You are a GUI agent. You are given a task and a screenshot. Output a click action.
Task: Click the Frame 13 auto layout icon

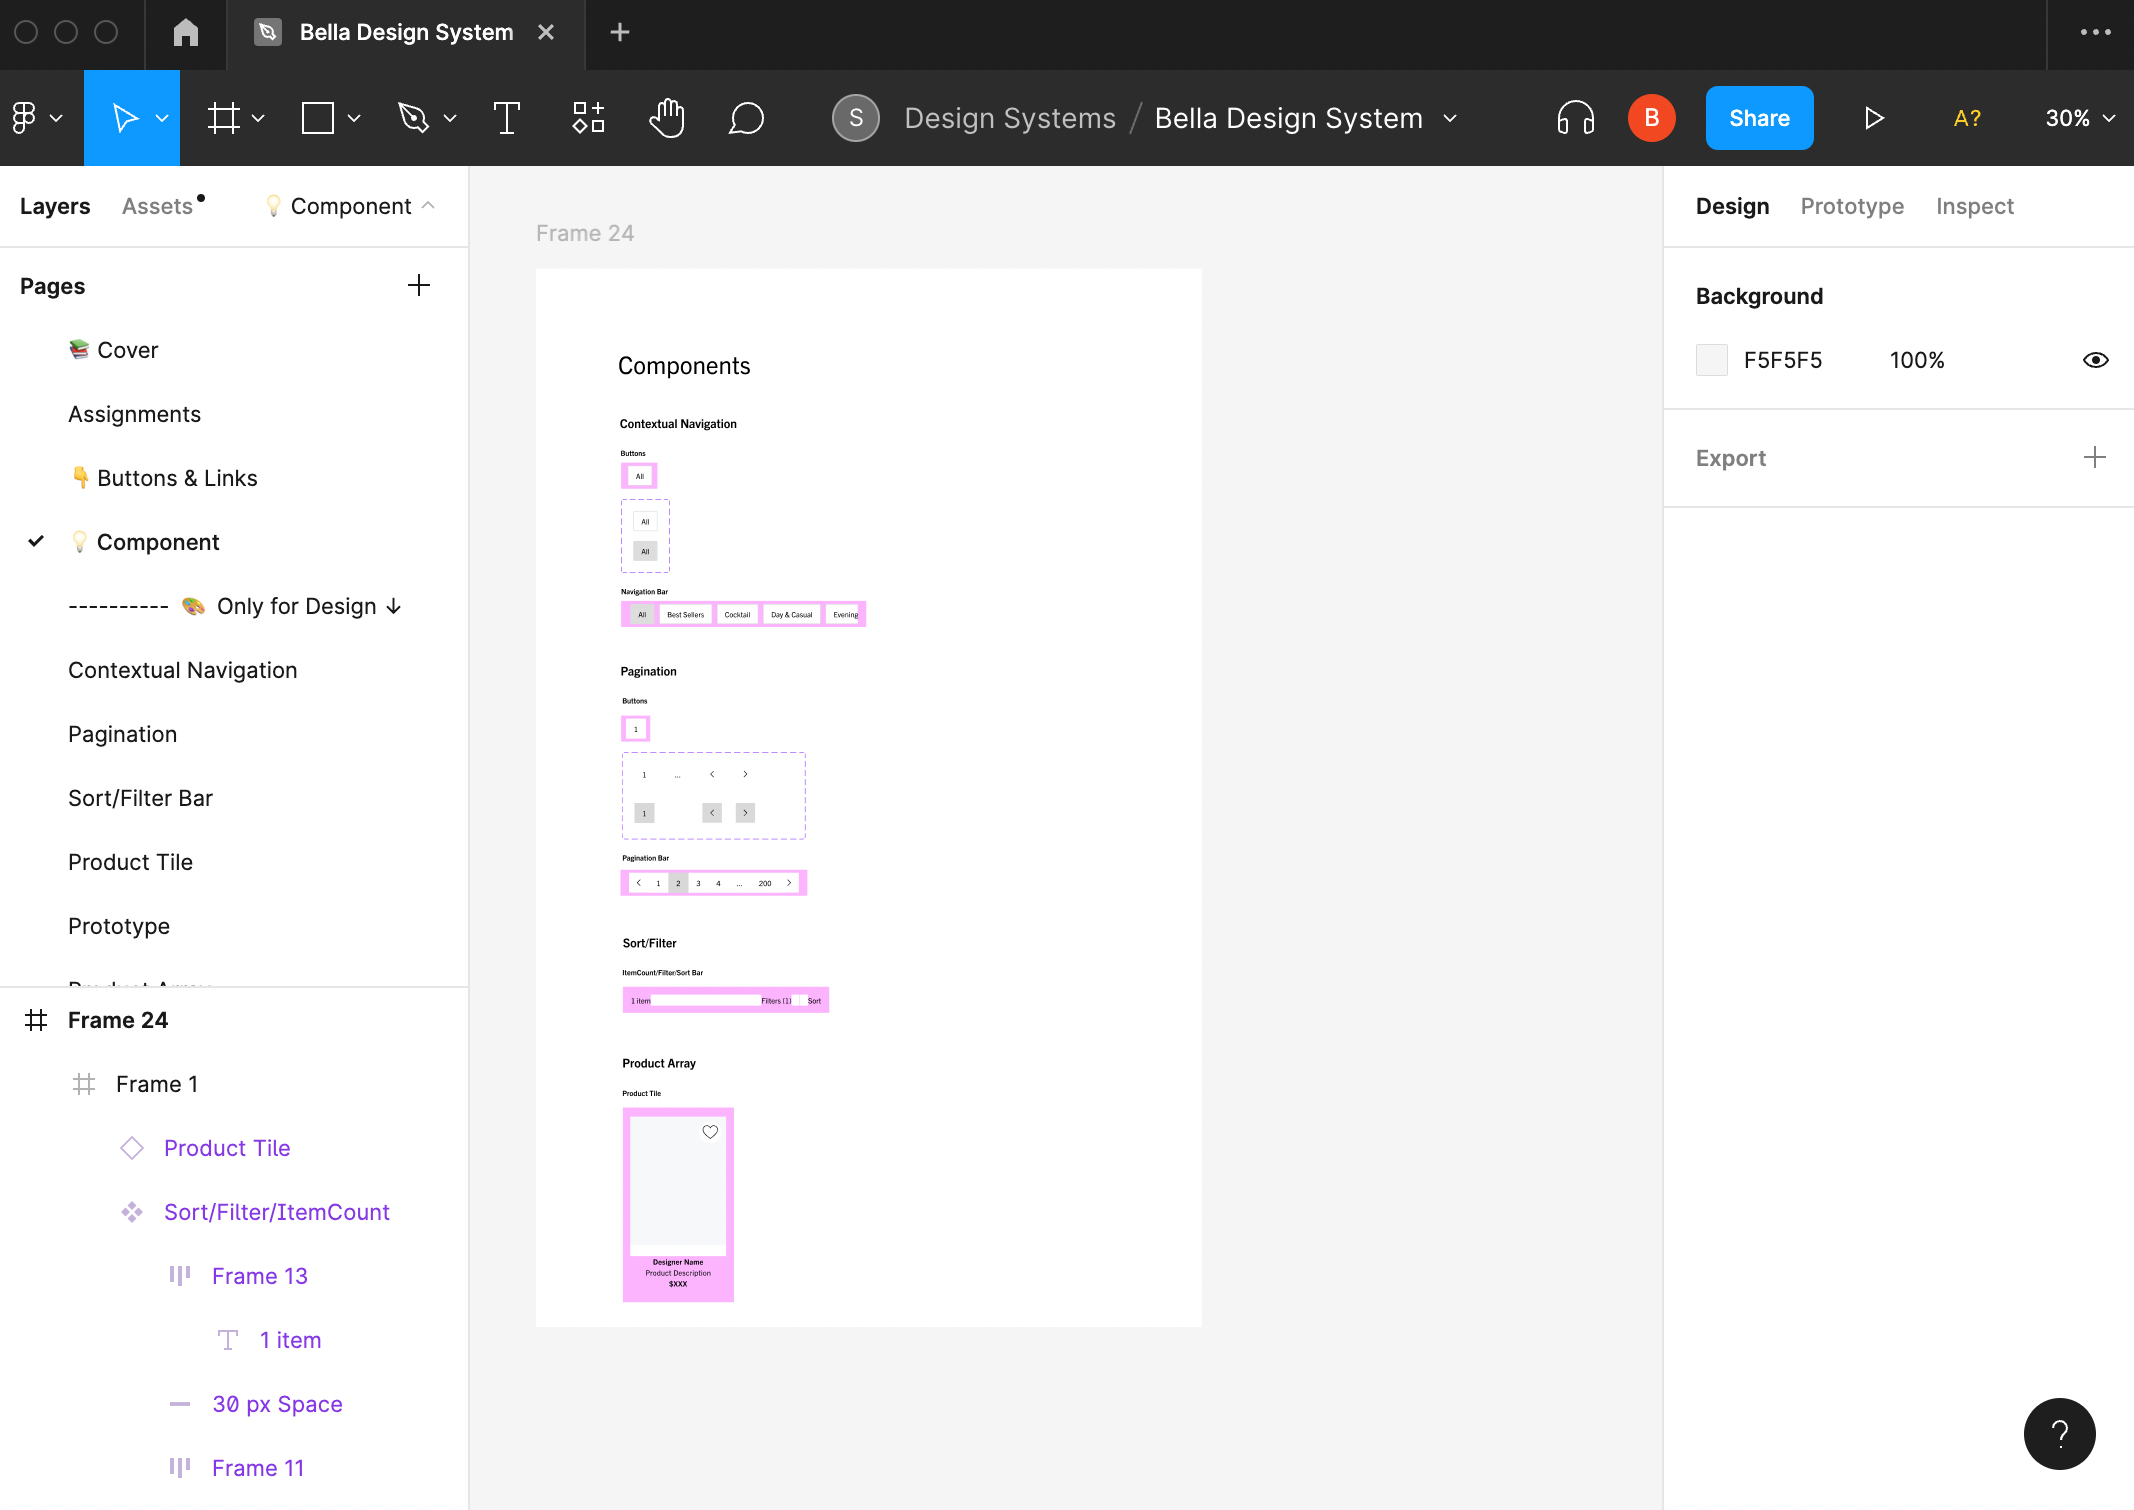click(180, 1276)
